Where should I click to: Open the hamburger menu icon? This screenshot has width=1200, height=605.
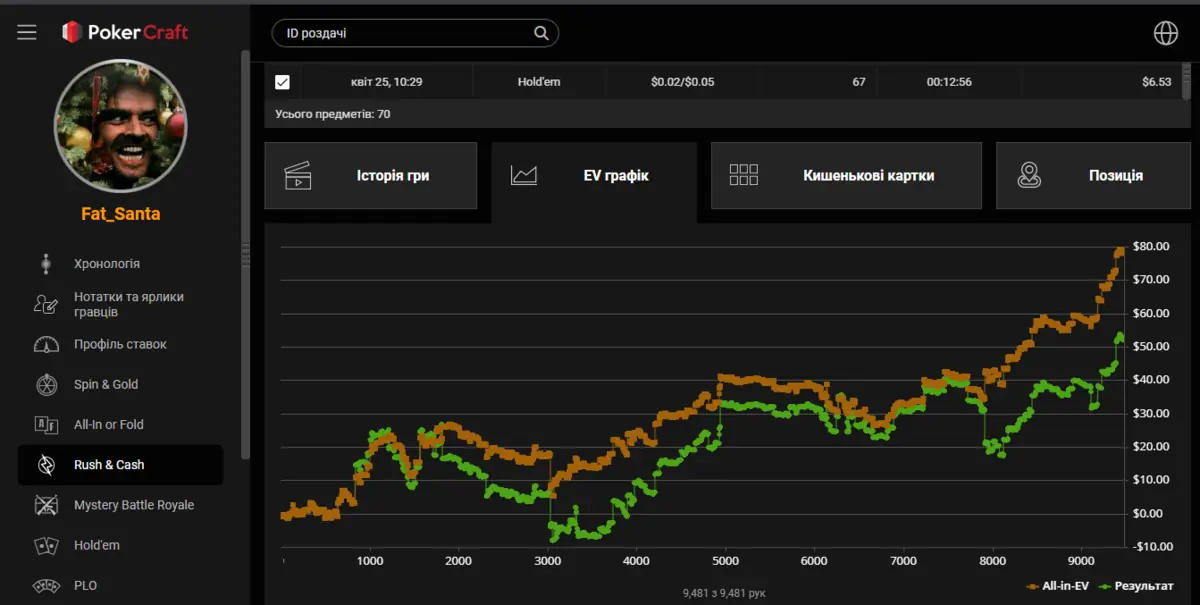point(27,32)
